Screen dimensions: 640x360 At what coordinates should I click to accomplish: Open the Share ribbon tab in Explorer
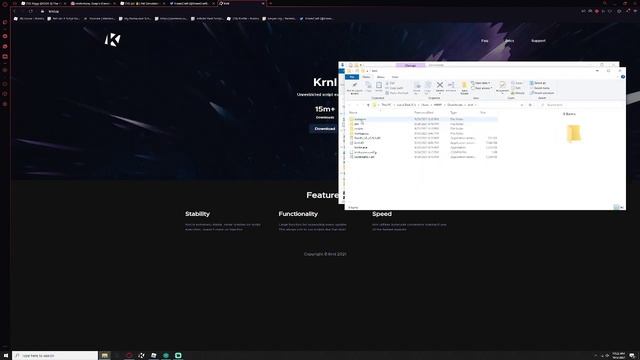tap(380, 77)
